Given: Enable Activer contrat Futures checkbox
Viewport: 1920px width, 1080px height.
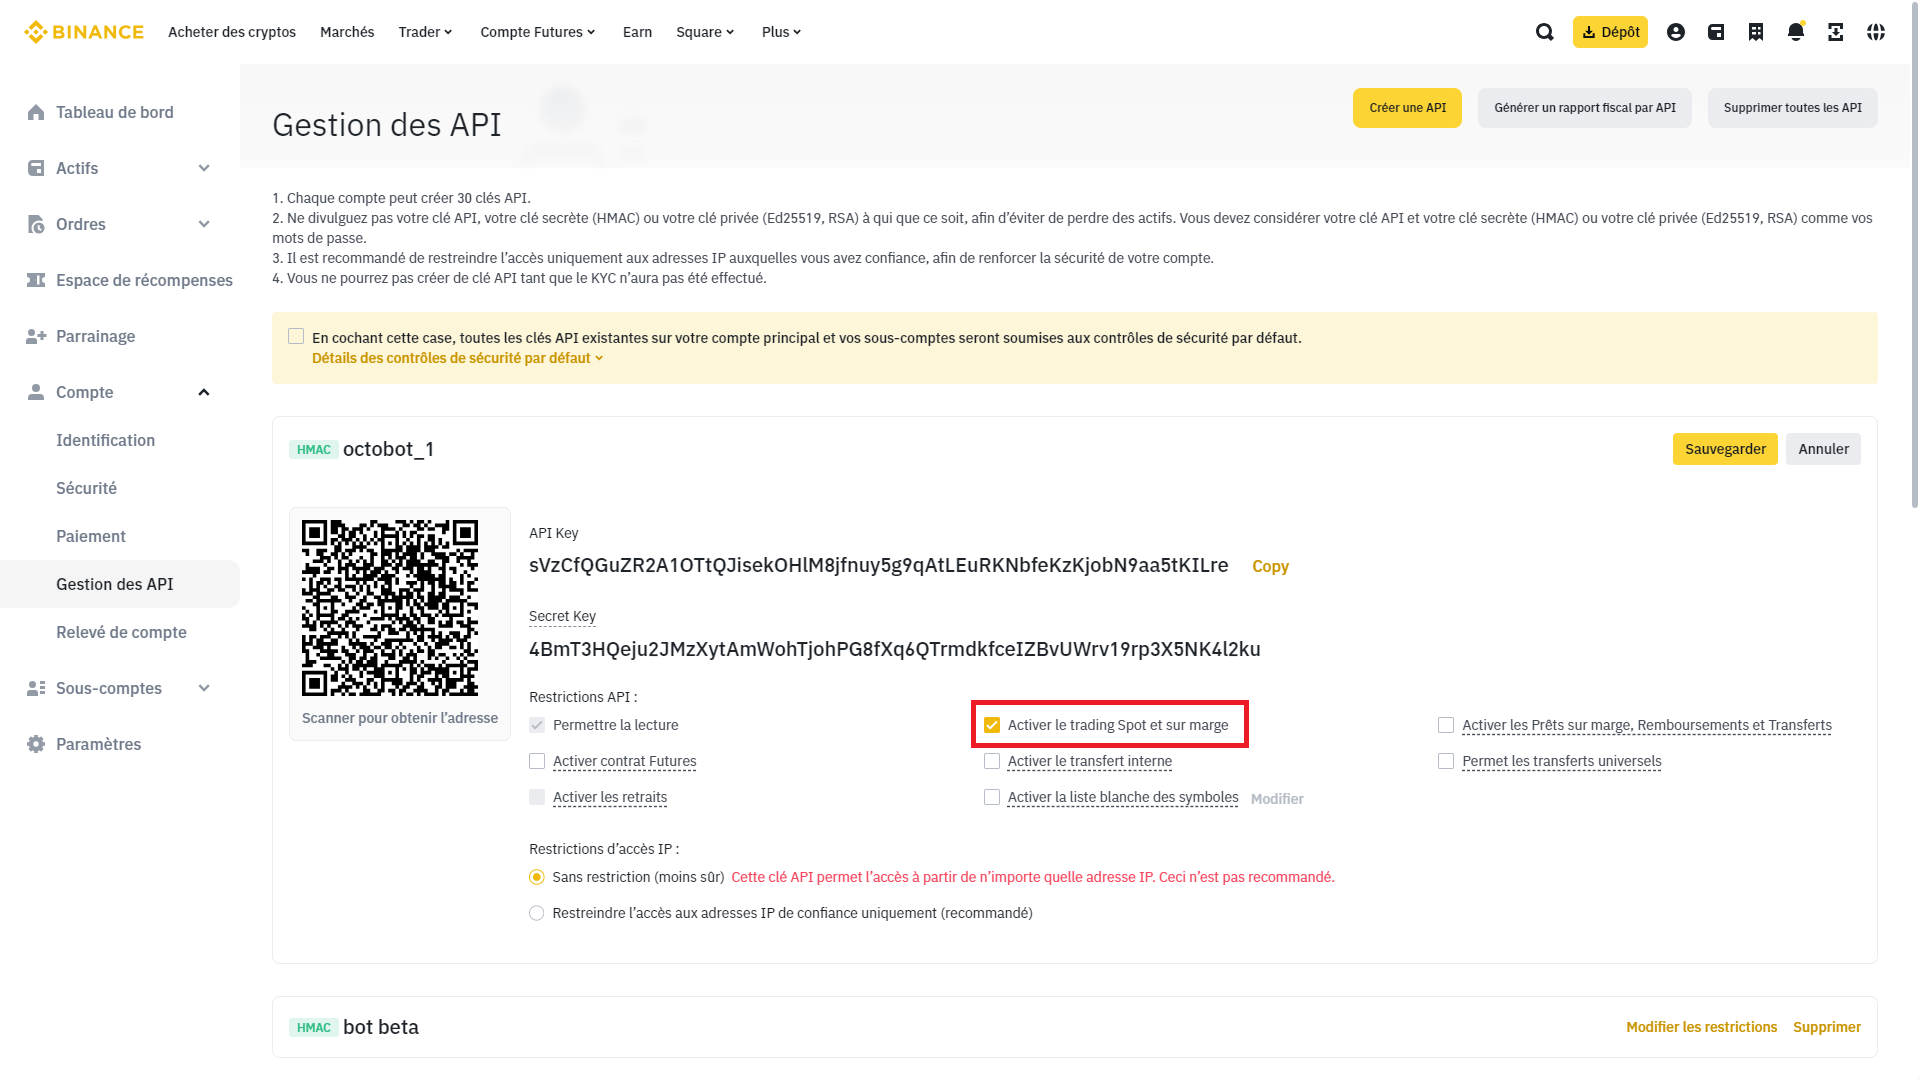Looking at the screenshot, I should pos(537,761).
